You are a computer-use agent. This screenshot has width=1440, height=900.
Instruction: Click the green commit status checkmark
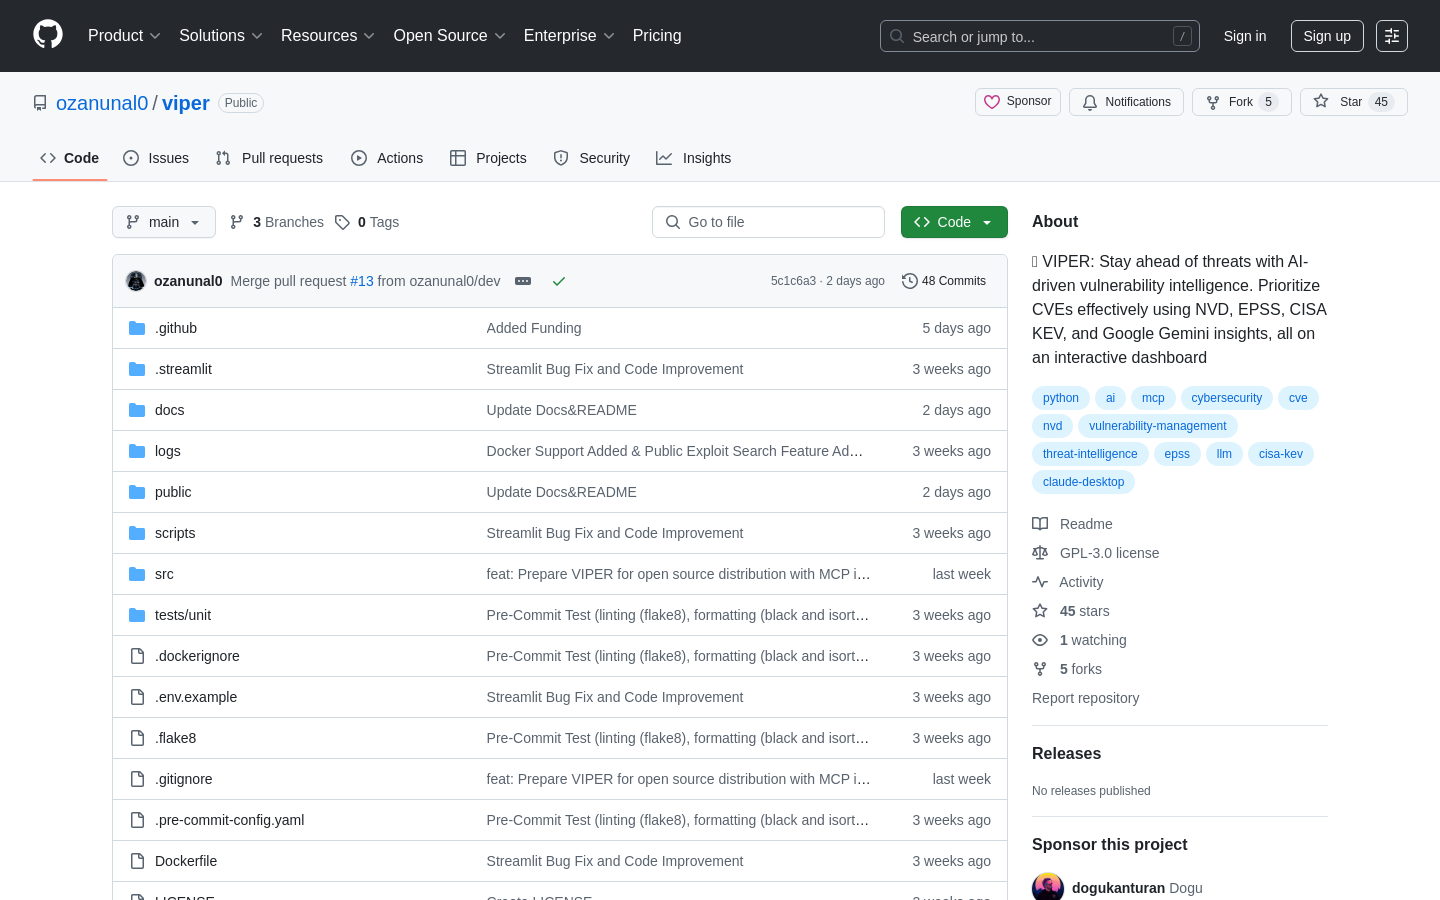click(x=559, y=281)
